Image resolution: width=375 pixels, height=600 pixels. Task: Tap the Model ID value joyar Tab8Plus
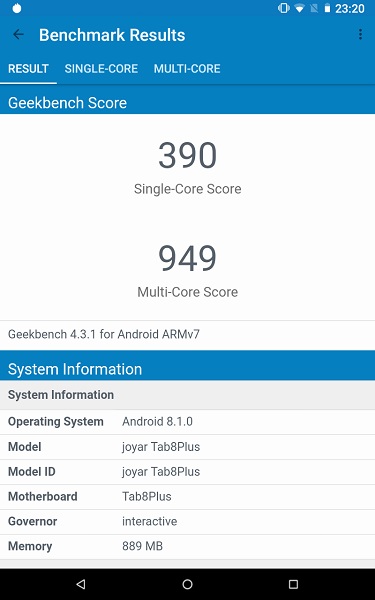pos(161,471)
